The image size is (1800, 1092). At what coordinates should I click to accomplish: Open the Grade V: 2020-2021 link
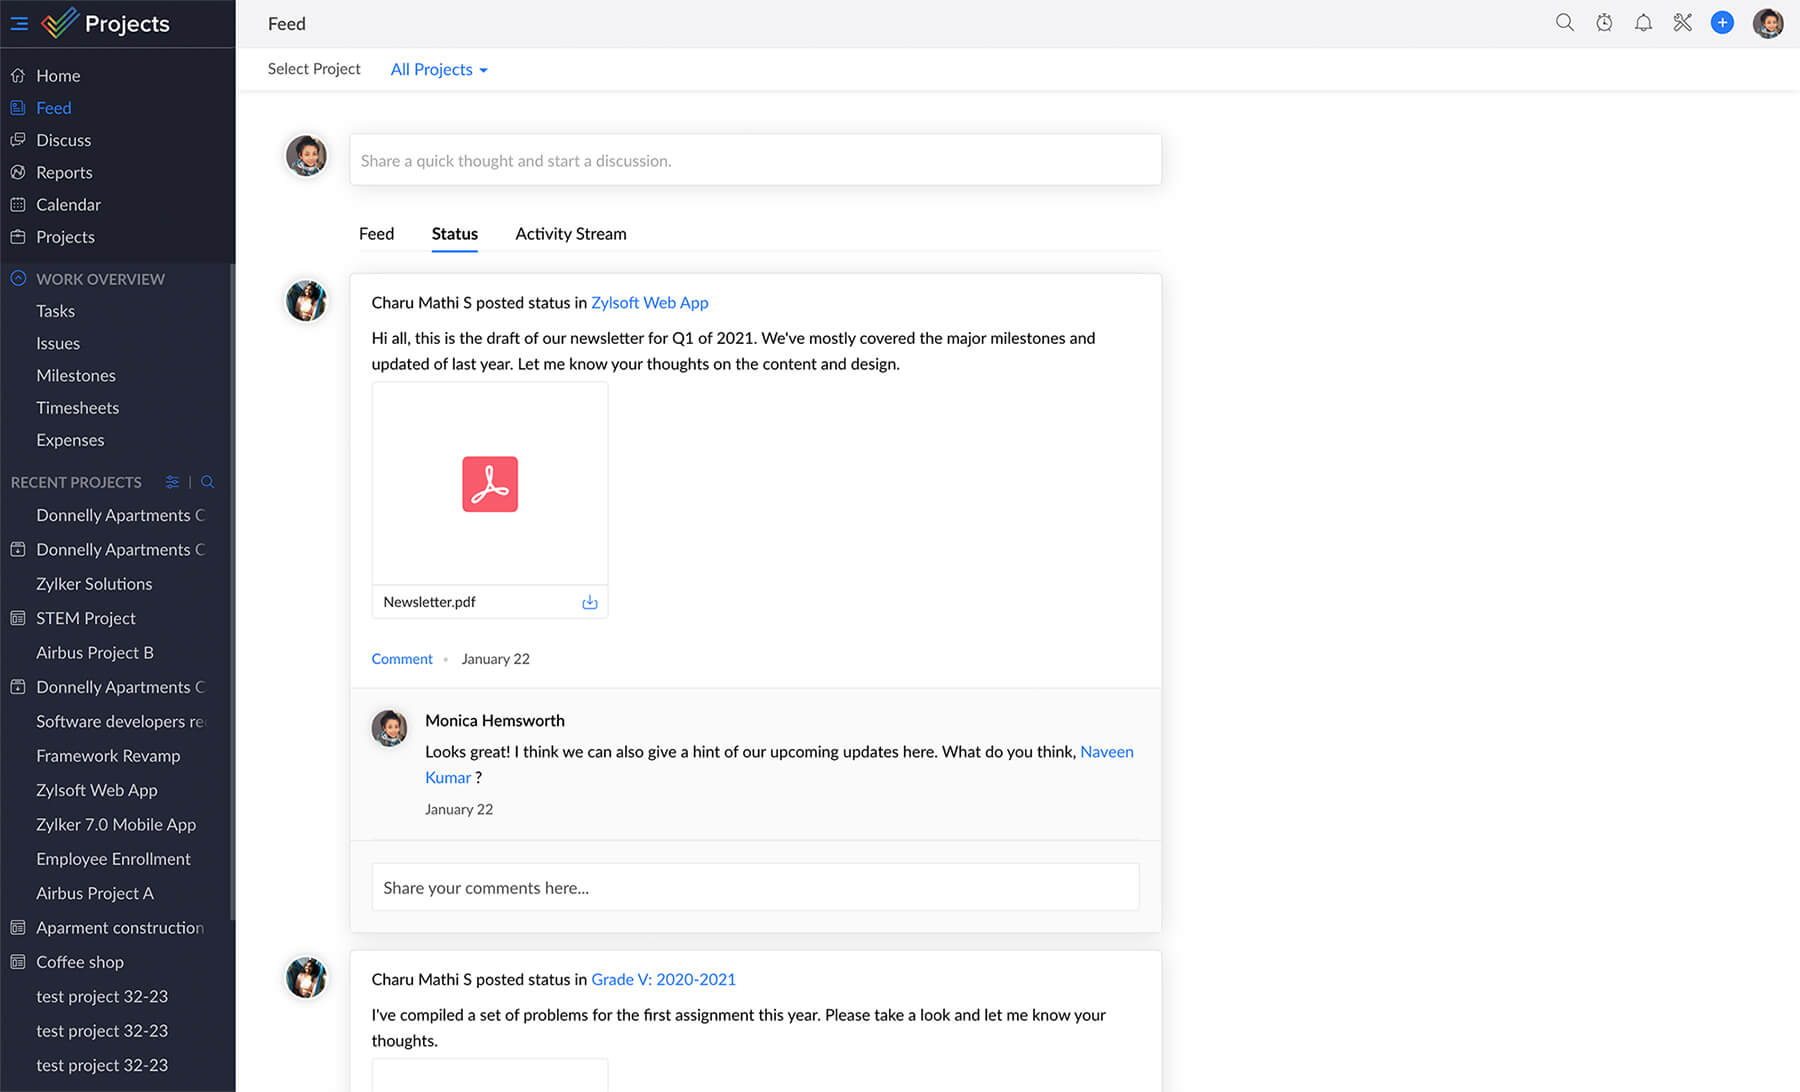tap(663, 980)
